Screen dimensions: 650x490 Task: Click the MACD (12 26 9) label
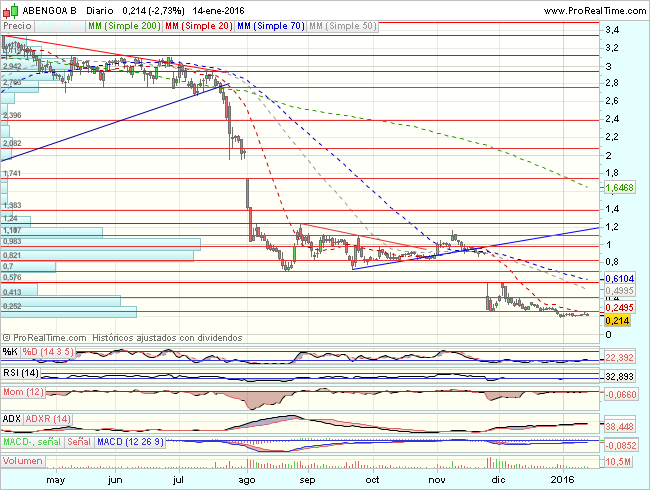(130, 442)
